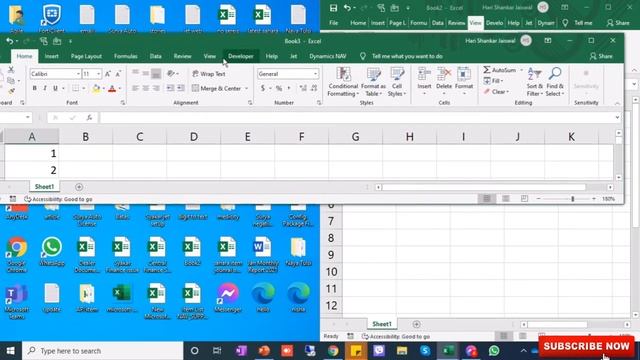Apply Percent Style format
This screenshot has height=360, width=640.
coord(279,88)
